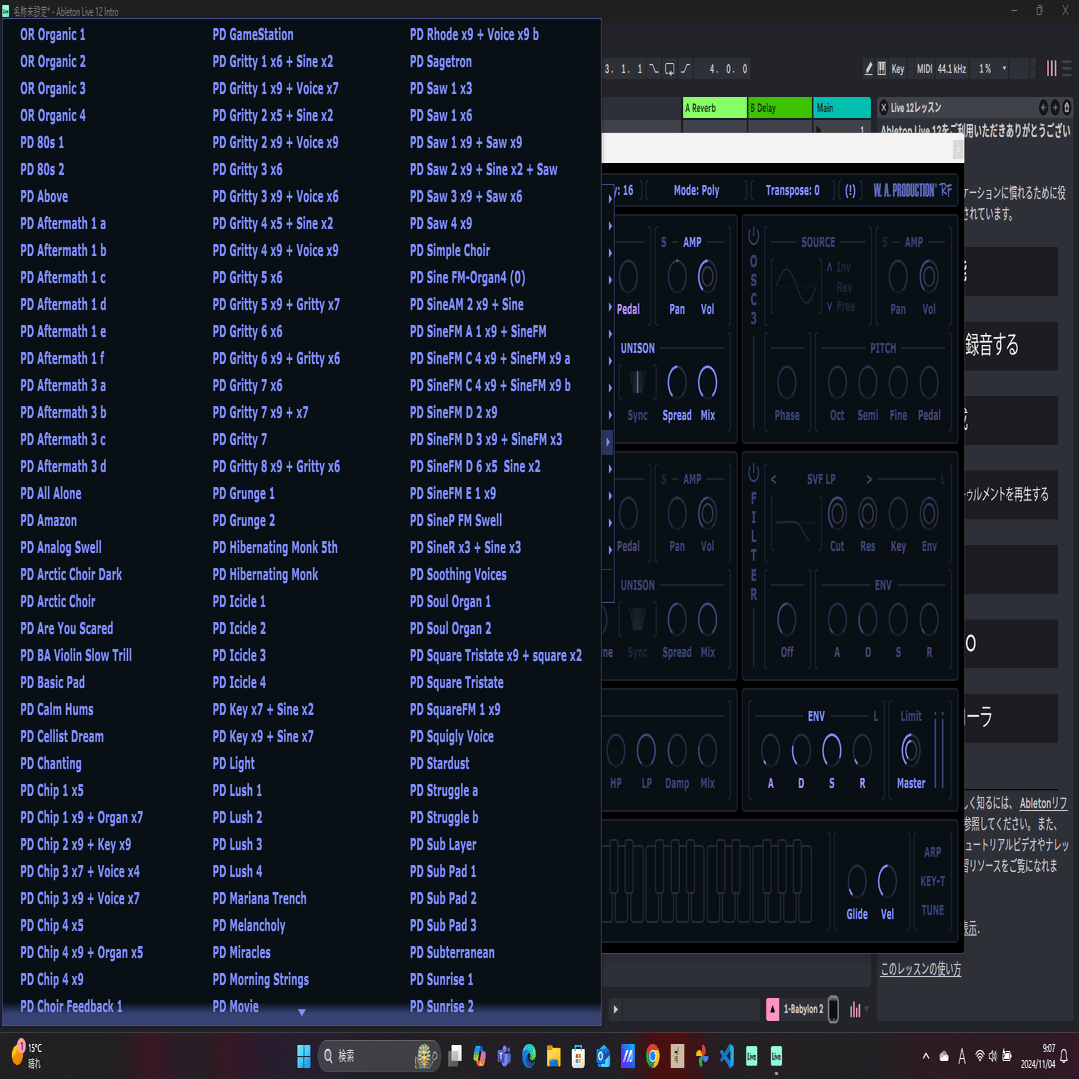Open Google Photos pinwheel icon in taskbar

point(702,1056)
